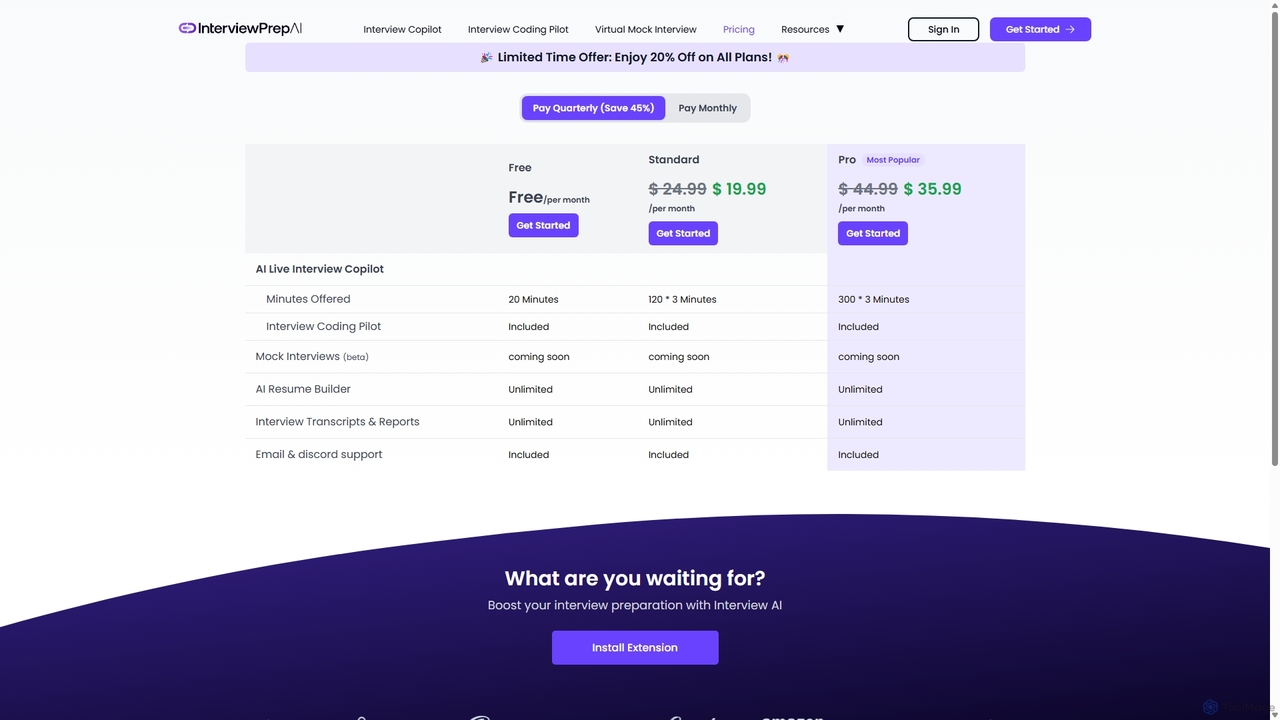Click Get Started under Pro plan
The image size is (1280, 720).
point(873,233)
